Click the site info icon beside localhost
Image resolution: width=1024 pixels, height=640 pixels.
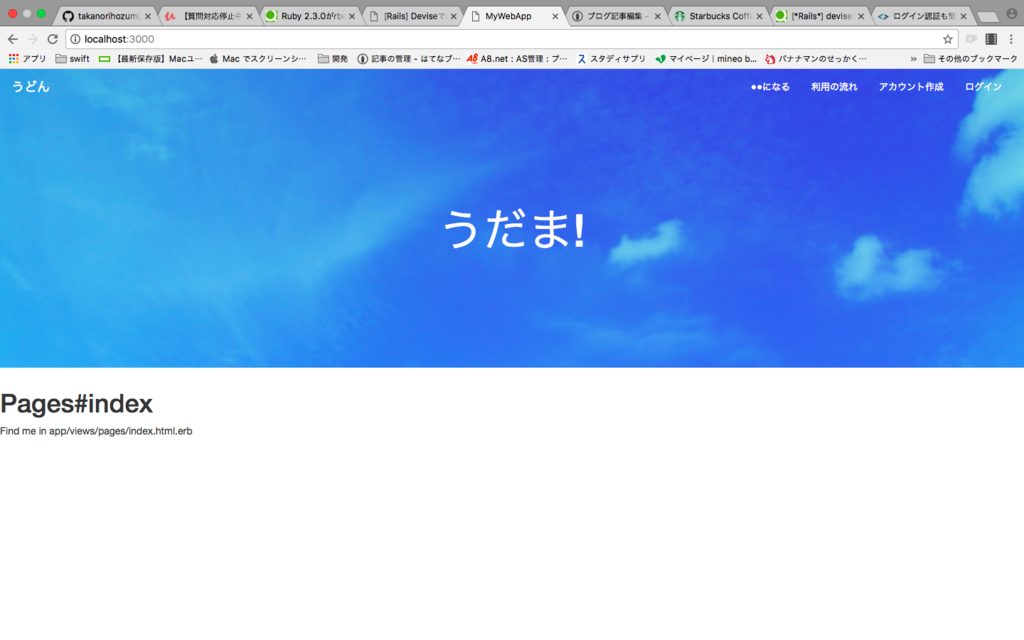pos(75,39)
